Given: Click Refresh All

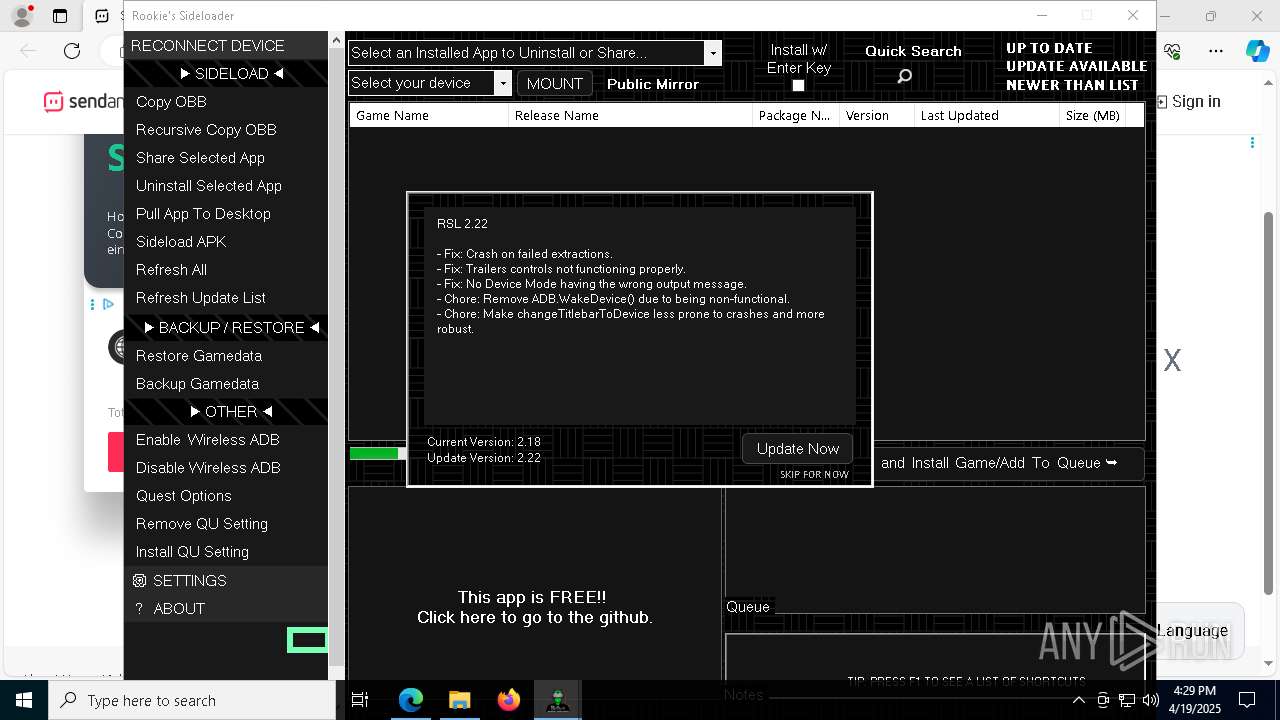Looking at the screenshot, I should pos(226,270).
